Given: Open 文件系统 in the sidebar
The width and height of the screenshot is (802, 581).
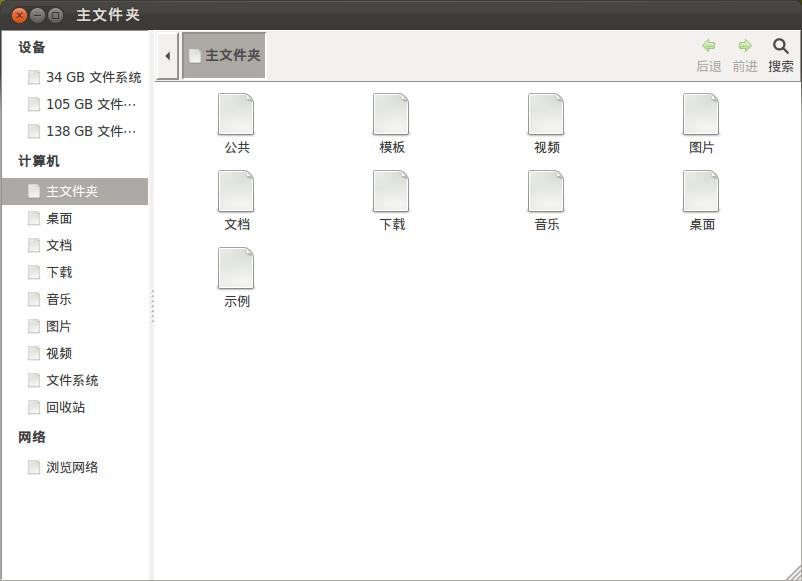Looking at the screenshot, I should click(75, 381).
